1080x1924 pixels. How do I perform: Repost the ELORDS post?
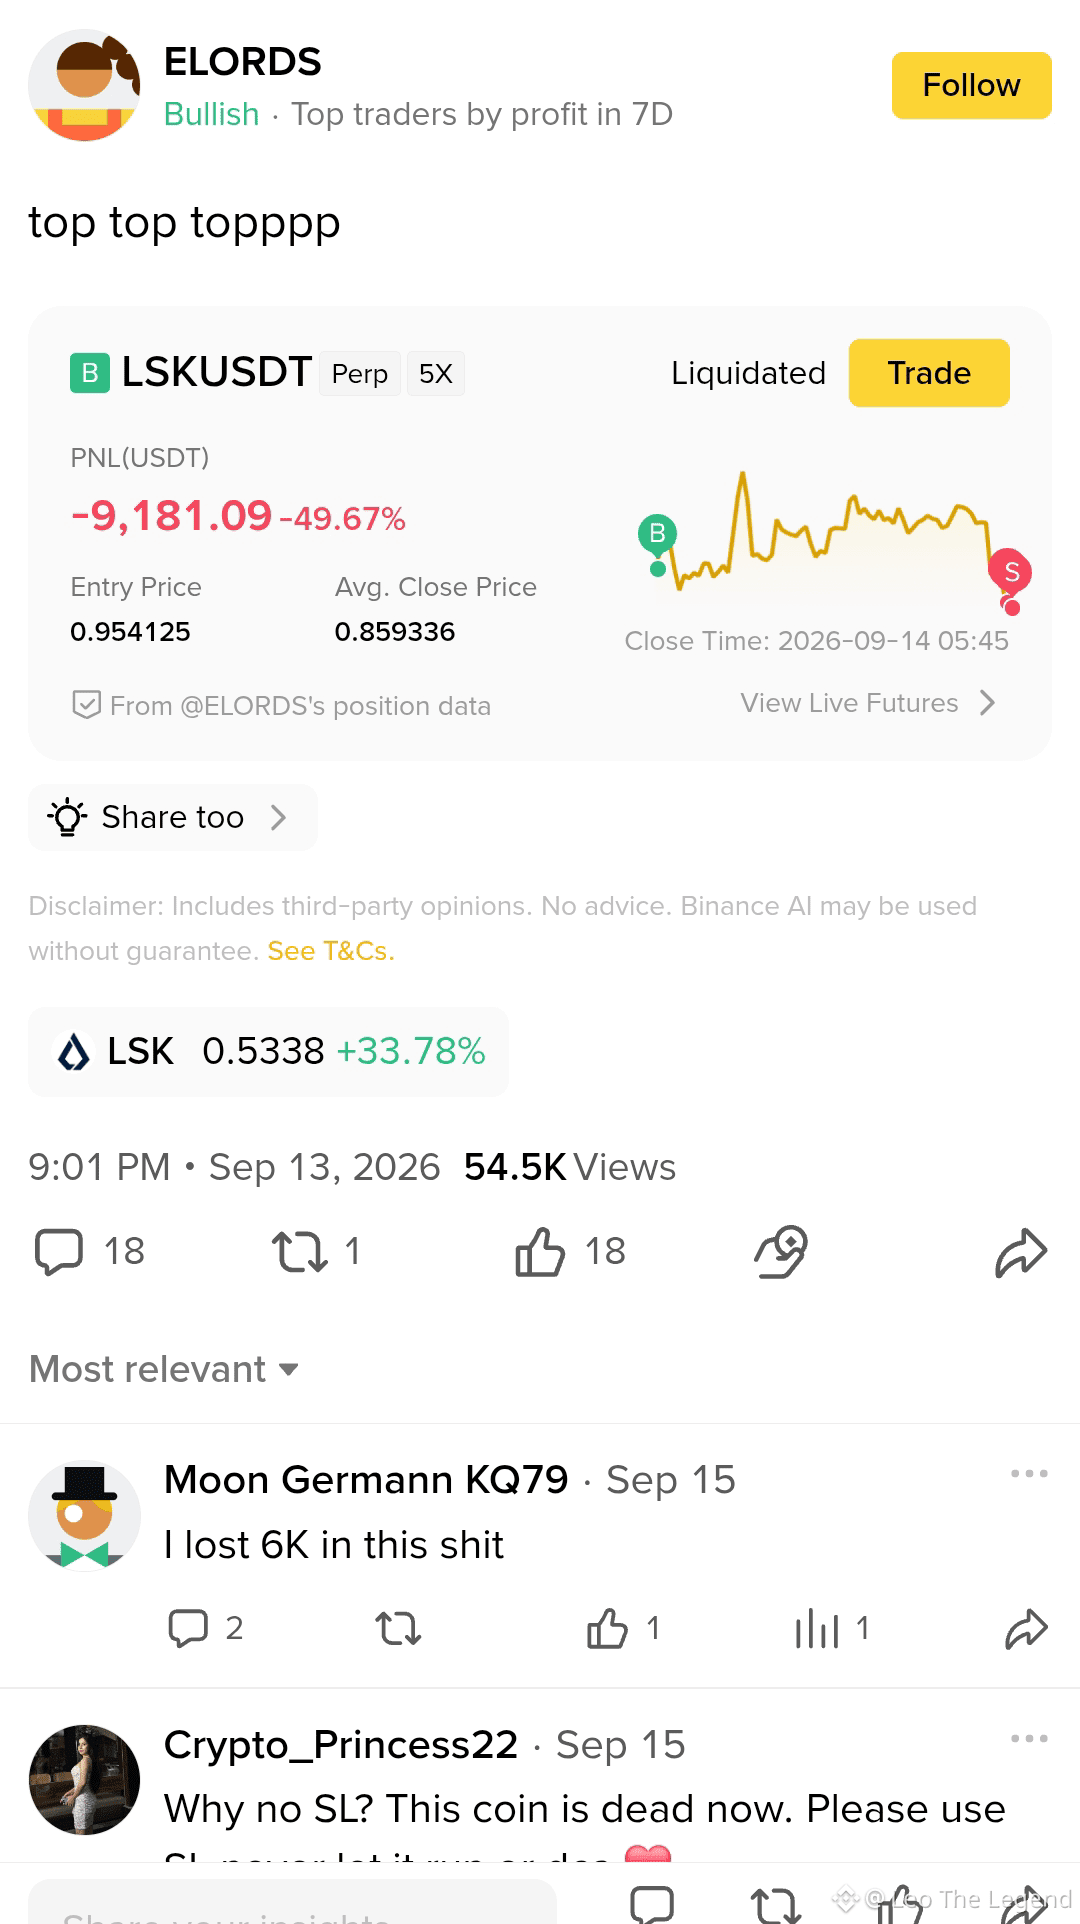tap(299, 1252)
